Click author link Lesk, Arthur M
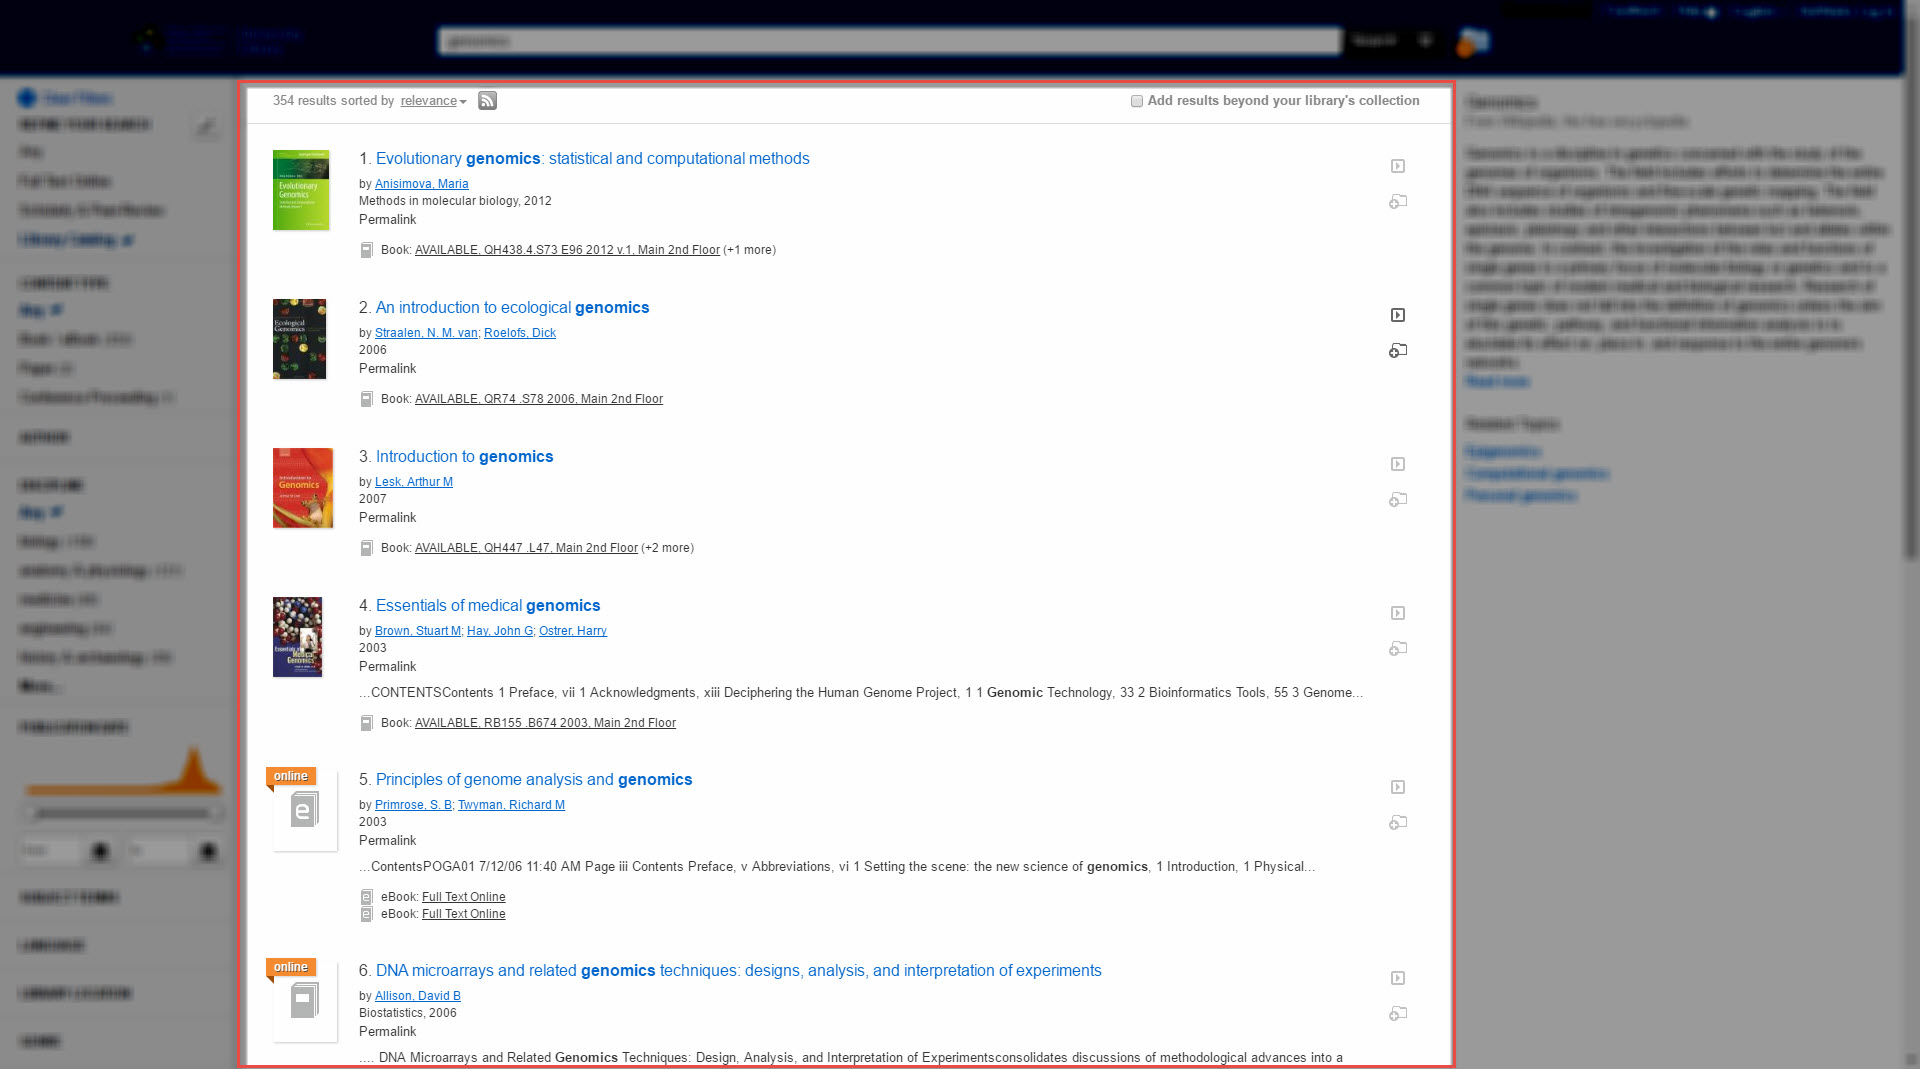 point(413,482)
